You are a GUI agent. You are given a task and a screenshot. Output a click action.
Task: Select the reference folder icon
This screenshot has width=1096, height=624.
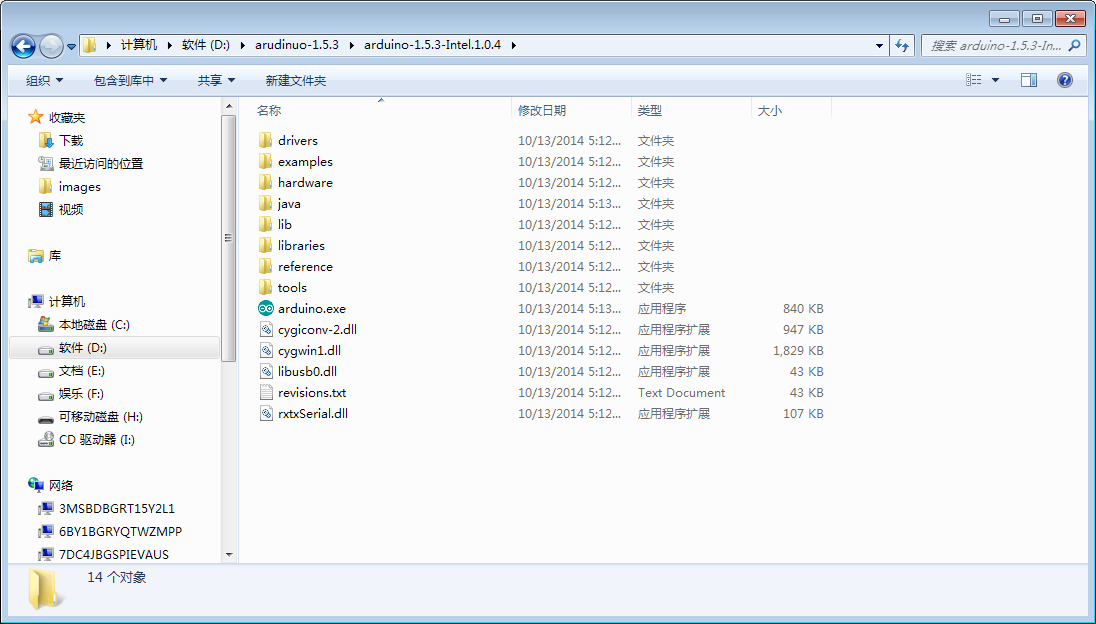pyautogui.click(x=266, y=266)
